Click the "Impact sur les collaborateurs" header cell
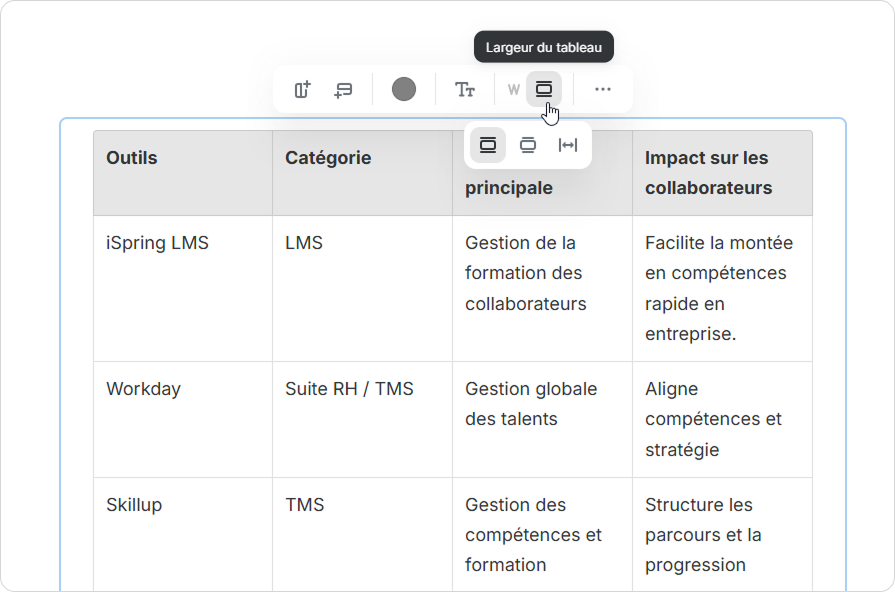This screenshot has width=895, height=592. [x=708, y=173]
